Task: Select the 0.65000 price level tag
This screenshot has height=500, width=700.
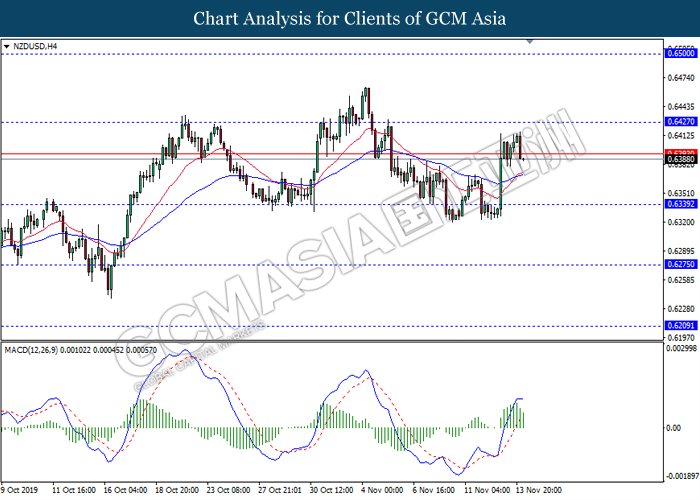Action: (680, 54)
